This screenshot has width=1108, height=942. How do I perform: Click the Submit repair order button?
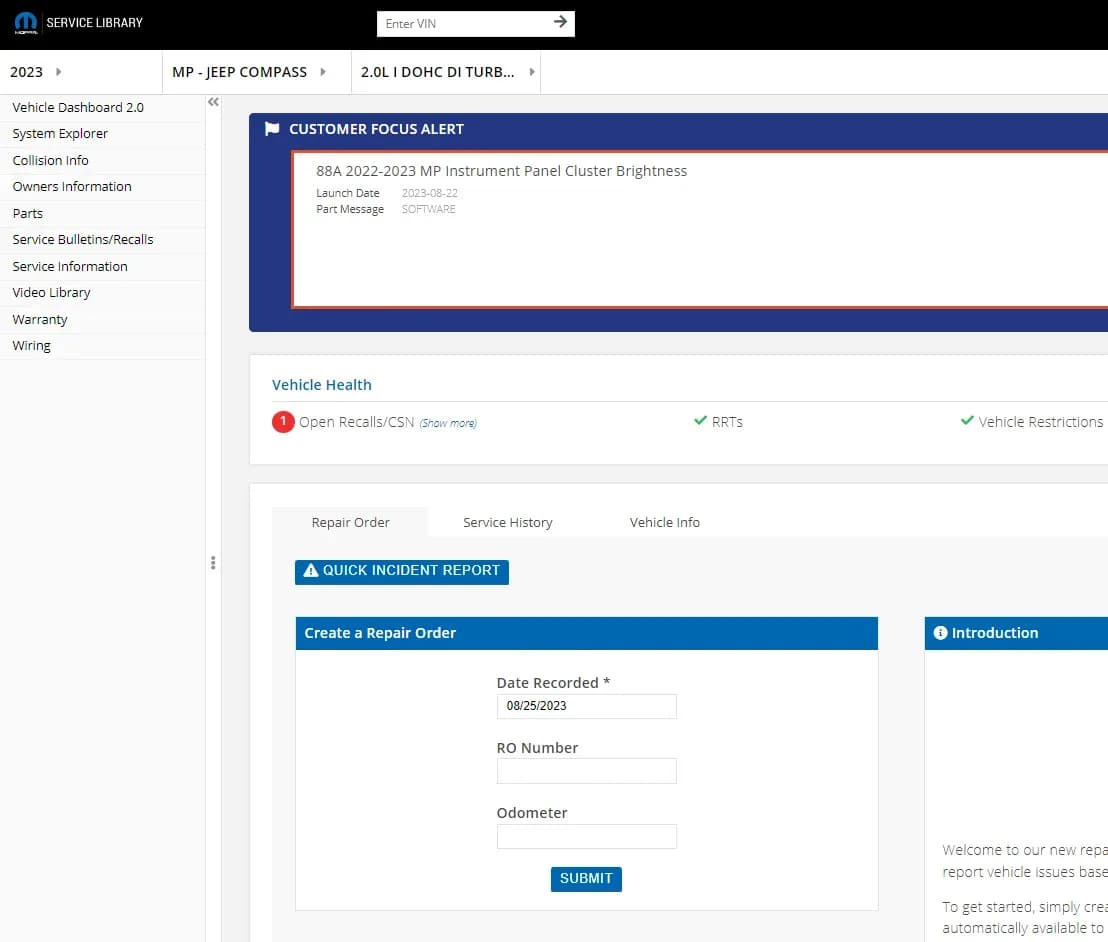click(x=586, y=878)
